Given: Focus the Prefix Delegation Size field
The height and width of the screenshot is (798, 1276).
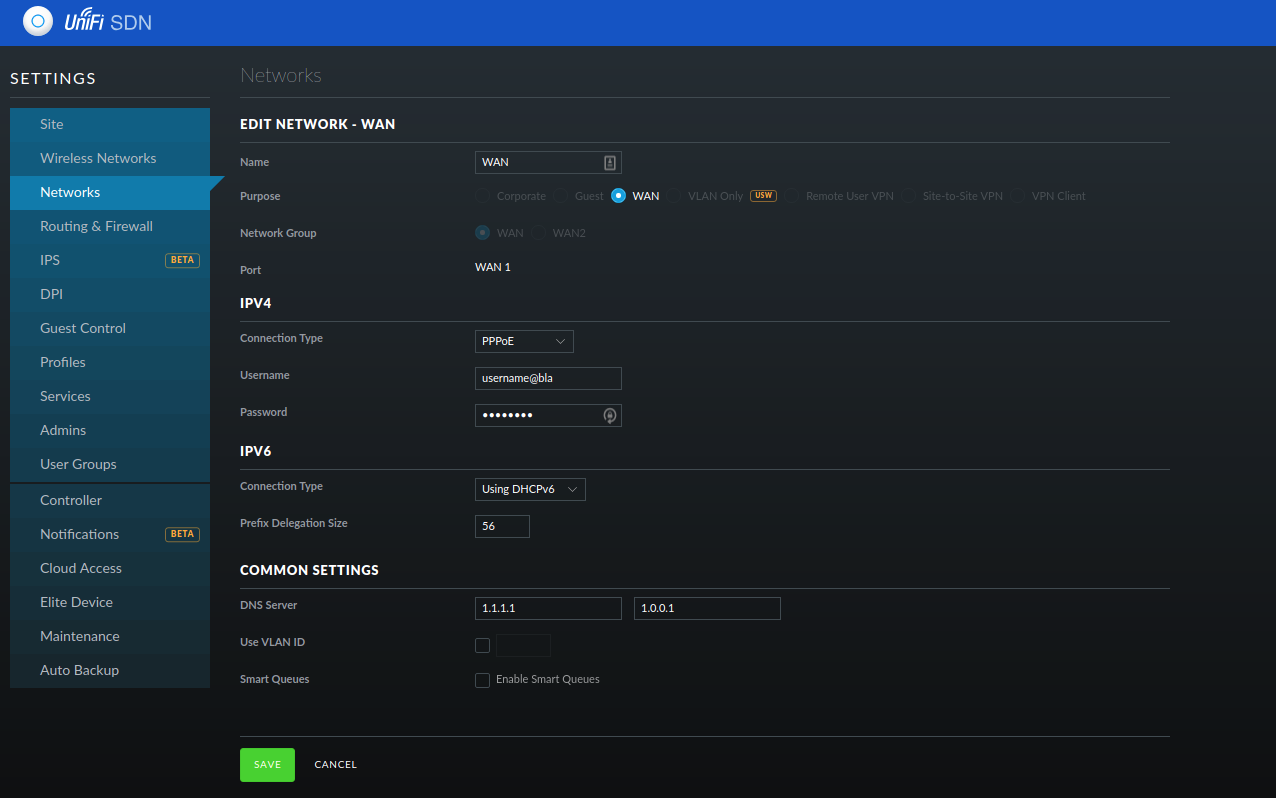Looking at the screenshot, I should point(502,526).
